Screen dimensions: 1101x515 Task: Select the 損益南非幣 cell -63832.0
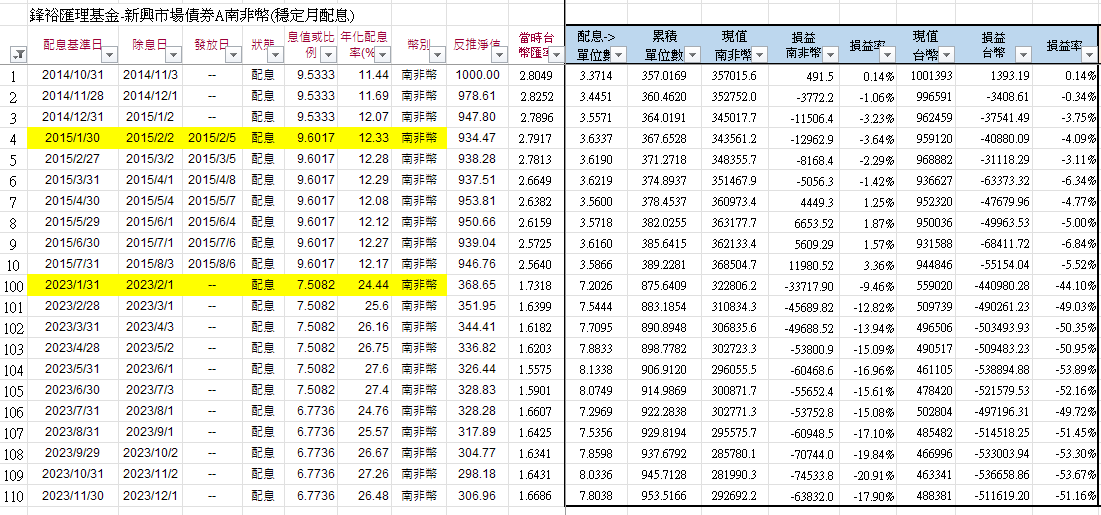[x=805, y=495]
